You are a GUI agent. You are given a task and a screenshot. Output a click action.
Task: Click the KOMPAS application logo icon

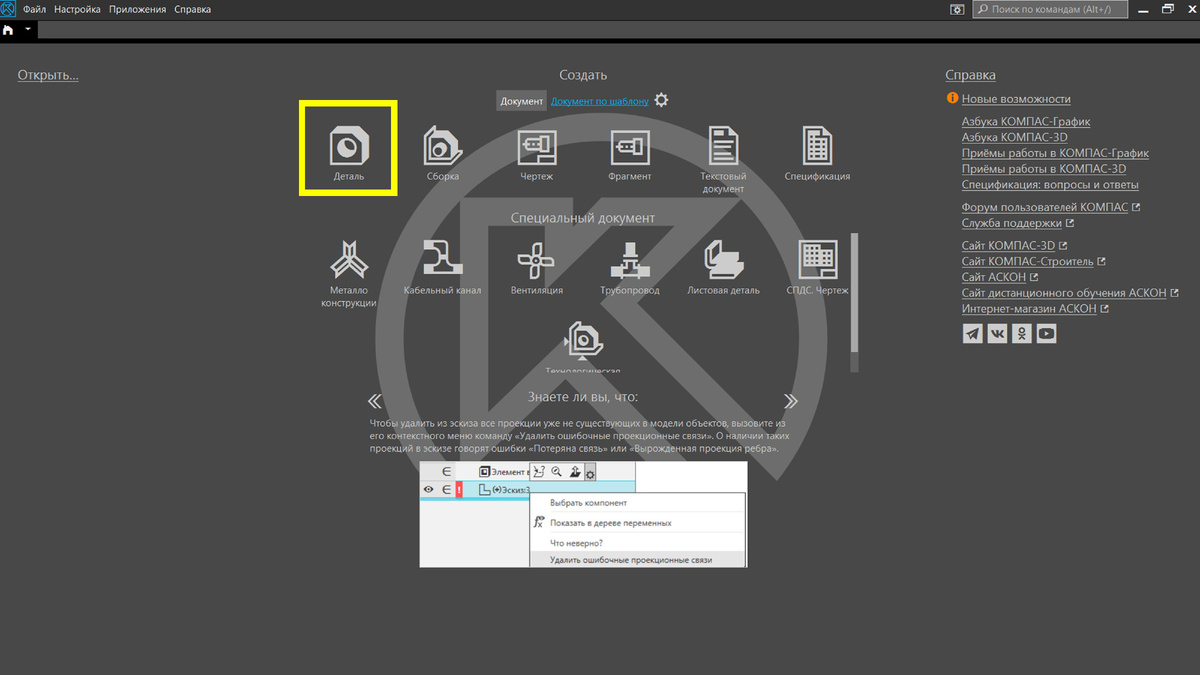pyautogui.click(x=8, y=9)
